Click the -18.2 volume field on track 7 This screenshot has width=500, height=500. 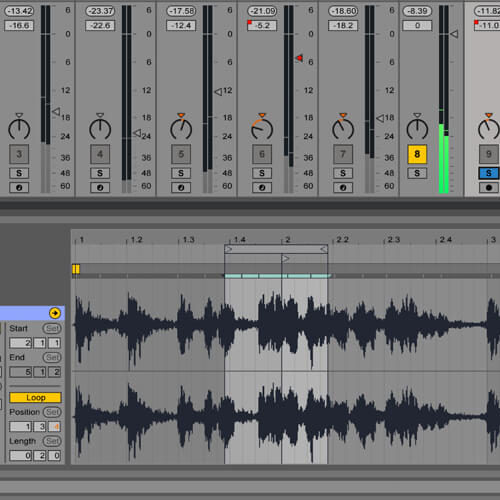coord(343,26)
